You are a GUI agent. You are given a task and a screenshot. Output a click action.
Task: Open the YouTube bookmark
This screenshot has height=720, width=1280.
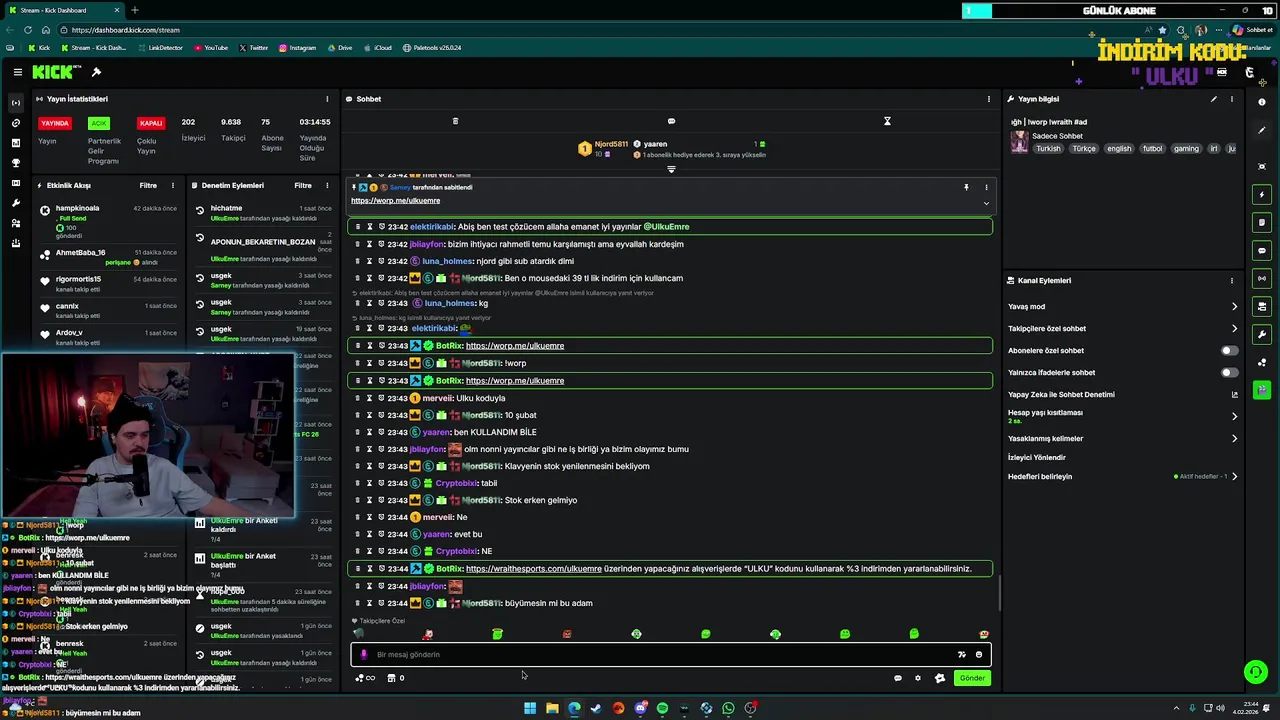click(211, 48)
